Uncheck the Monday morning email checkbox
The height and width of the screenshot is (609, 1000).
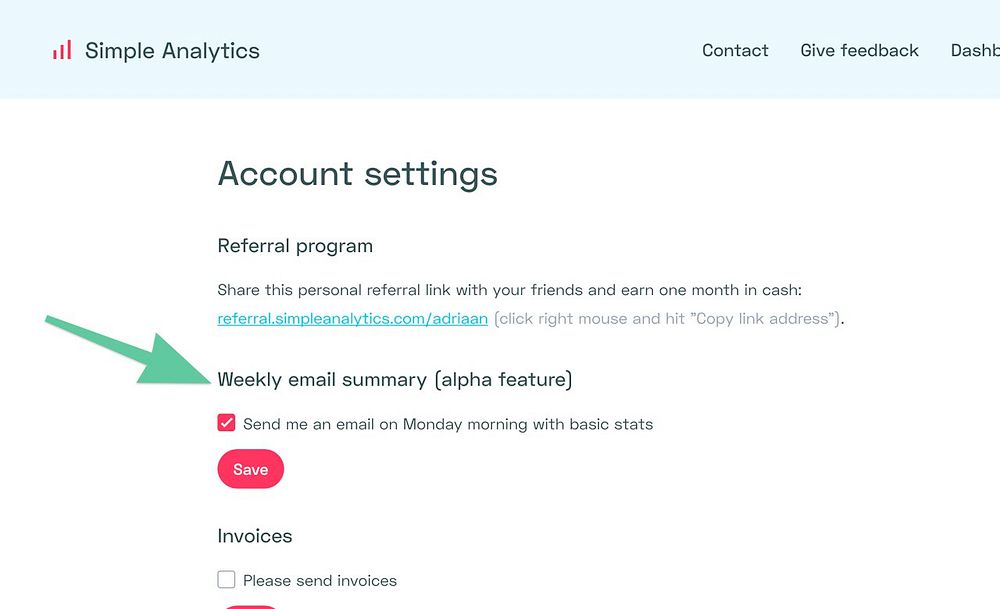click(x=227, y=423)
